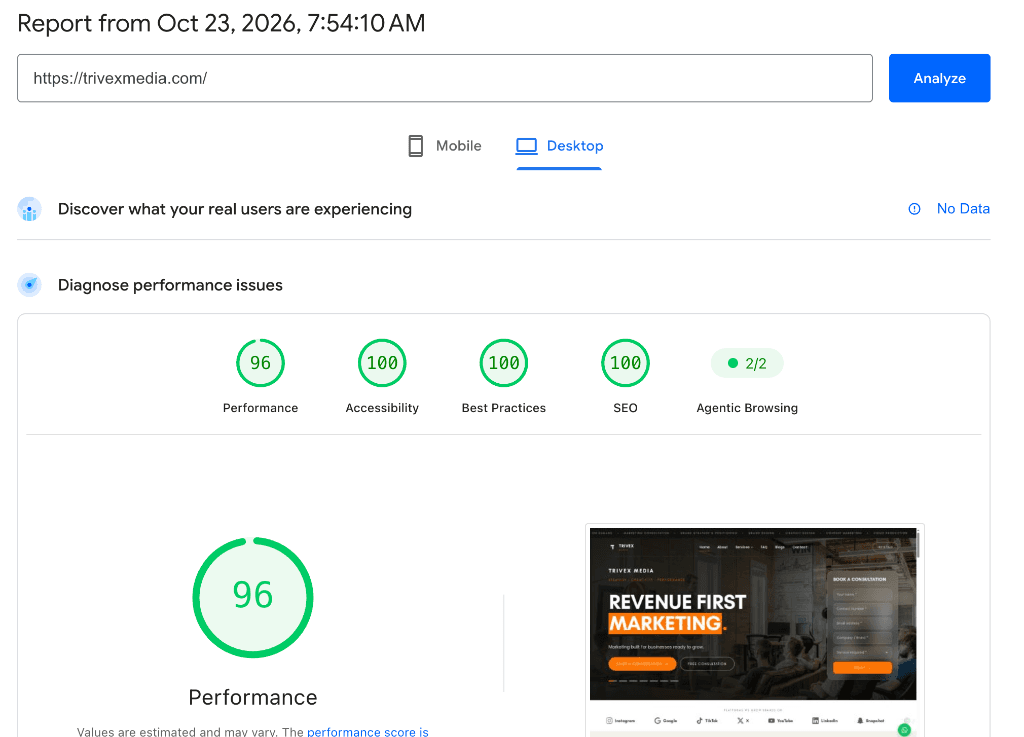This screenshot has height=737, width=1024.
Task: Click the Accessibility category label
Action: (382, 408)
